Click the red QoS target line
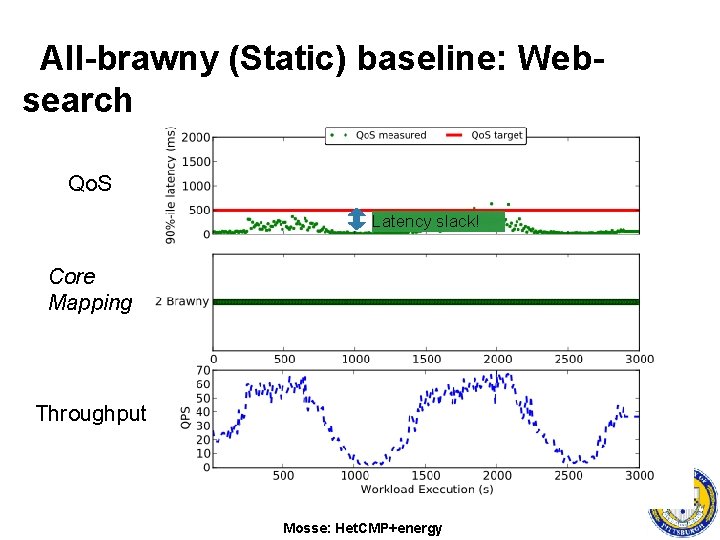 pyautogui.click(x=426, y=210)
